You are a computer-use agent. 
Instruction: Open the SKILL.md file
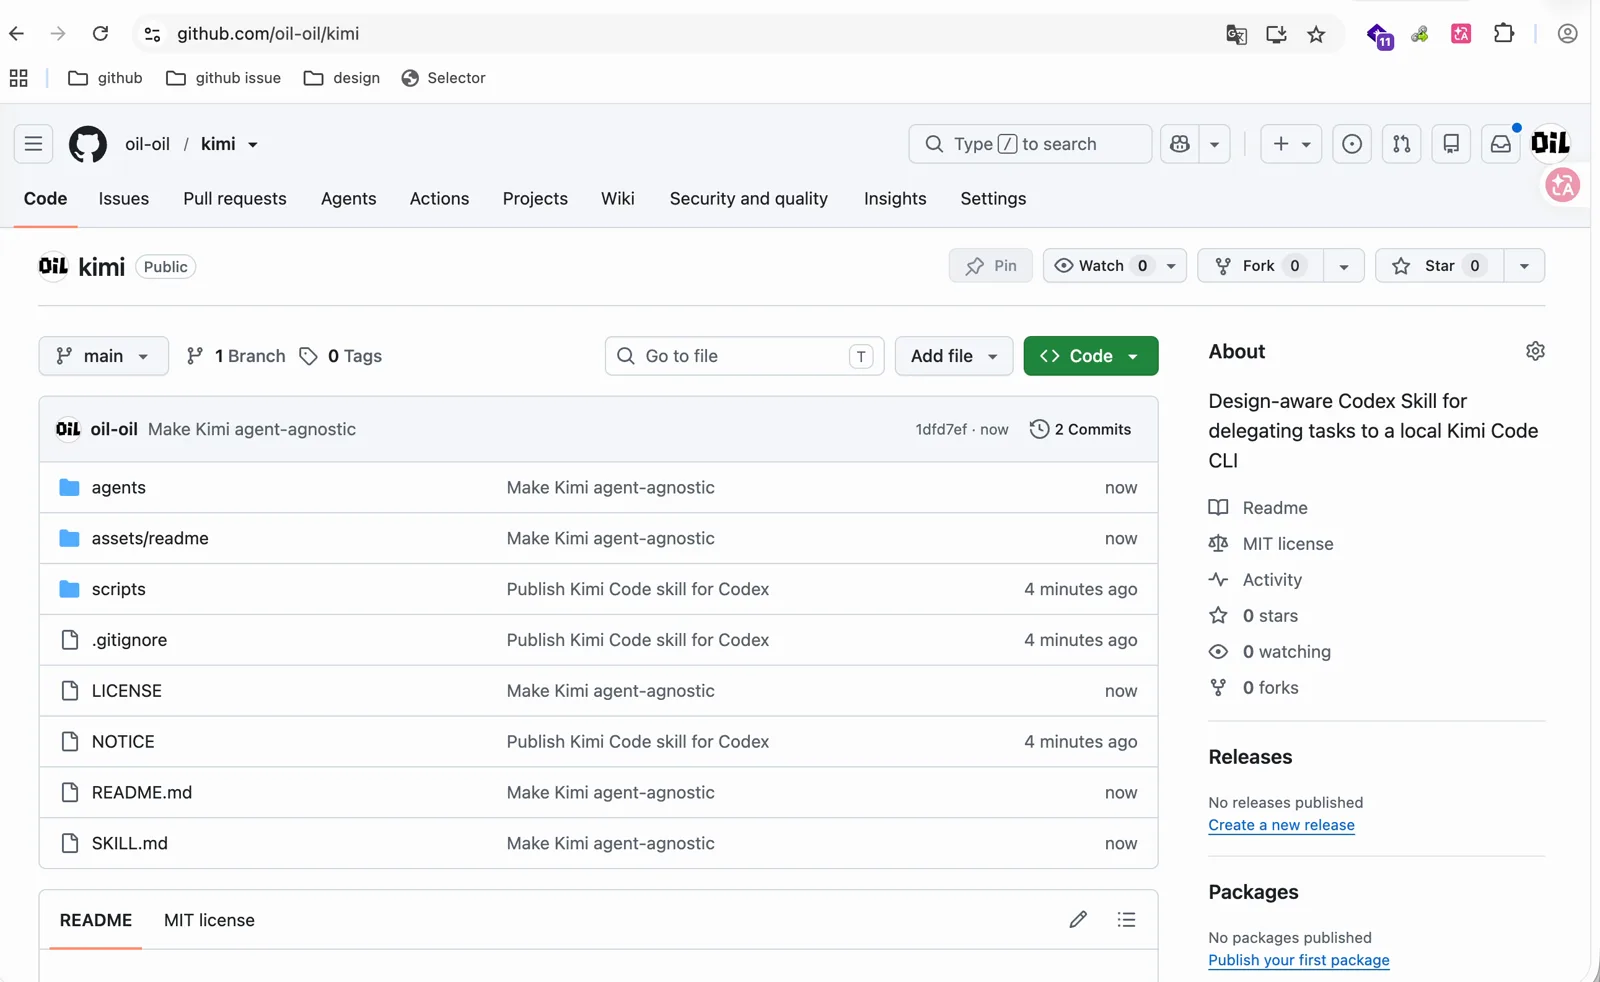(x=130, y=843)
